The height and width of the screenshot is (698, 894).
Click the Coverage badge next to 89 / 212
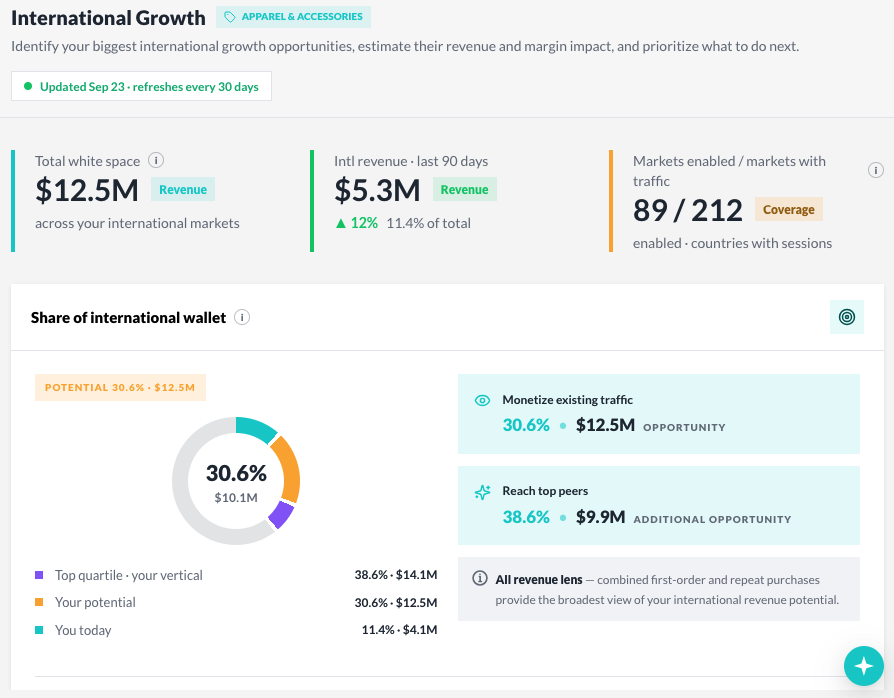[789, 209]
